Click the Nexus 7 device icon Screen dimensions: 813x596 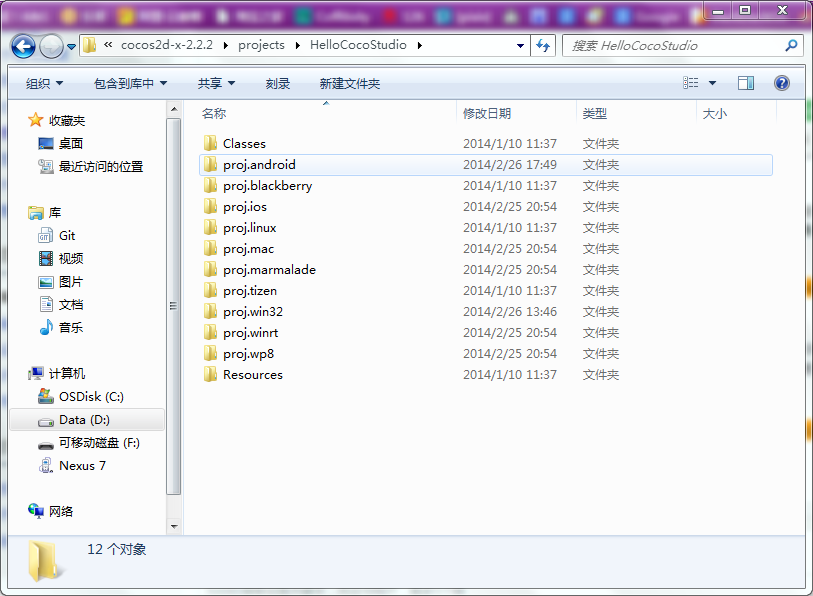coord(46,466)
